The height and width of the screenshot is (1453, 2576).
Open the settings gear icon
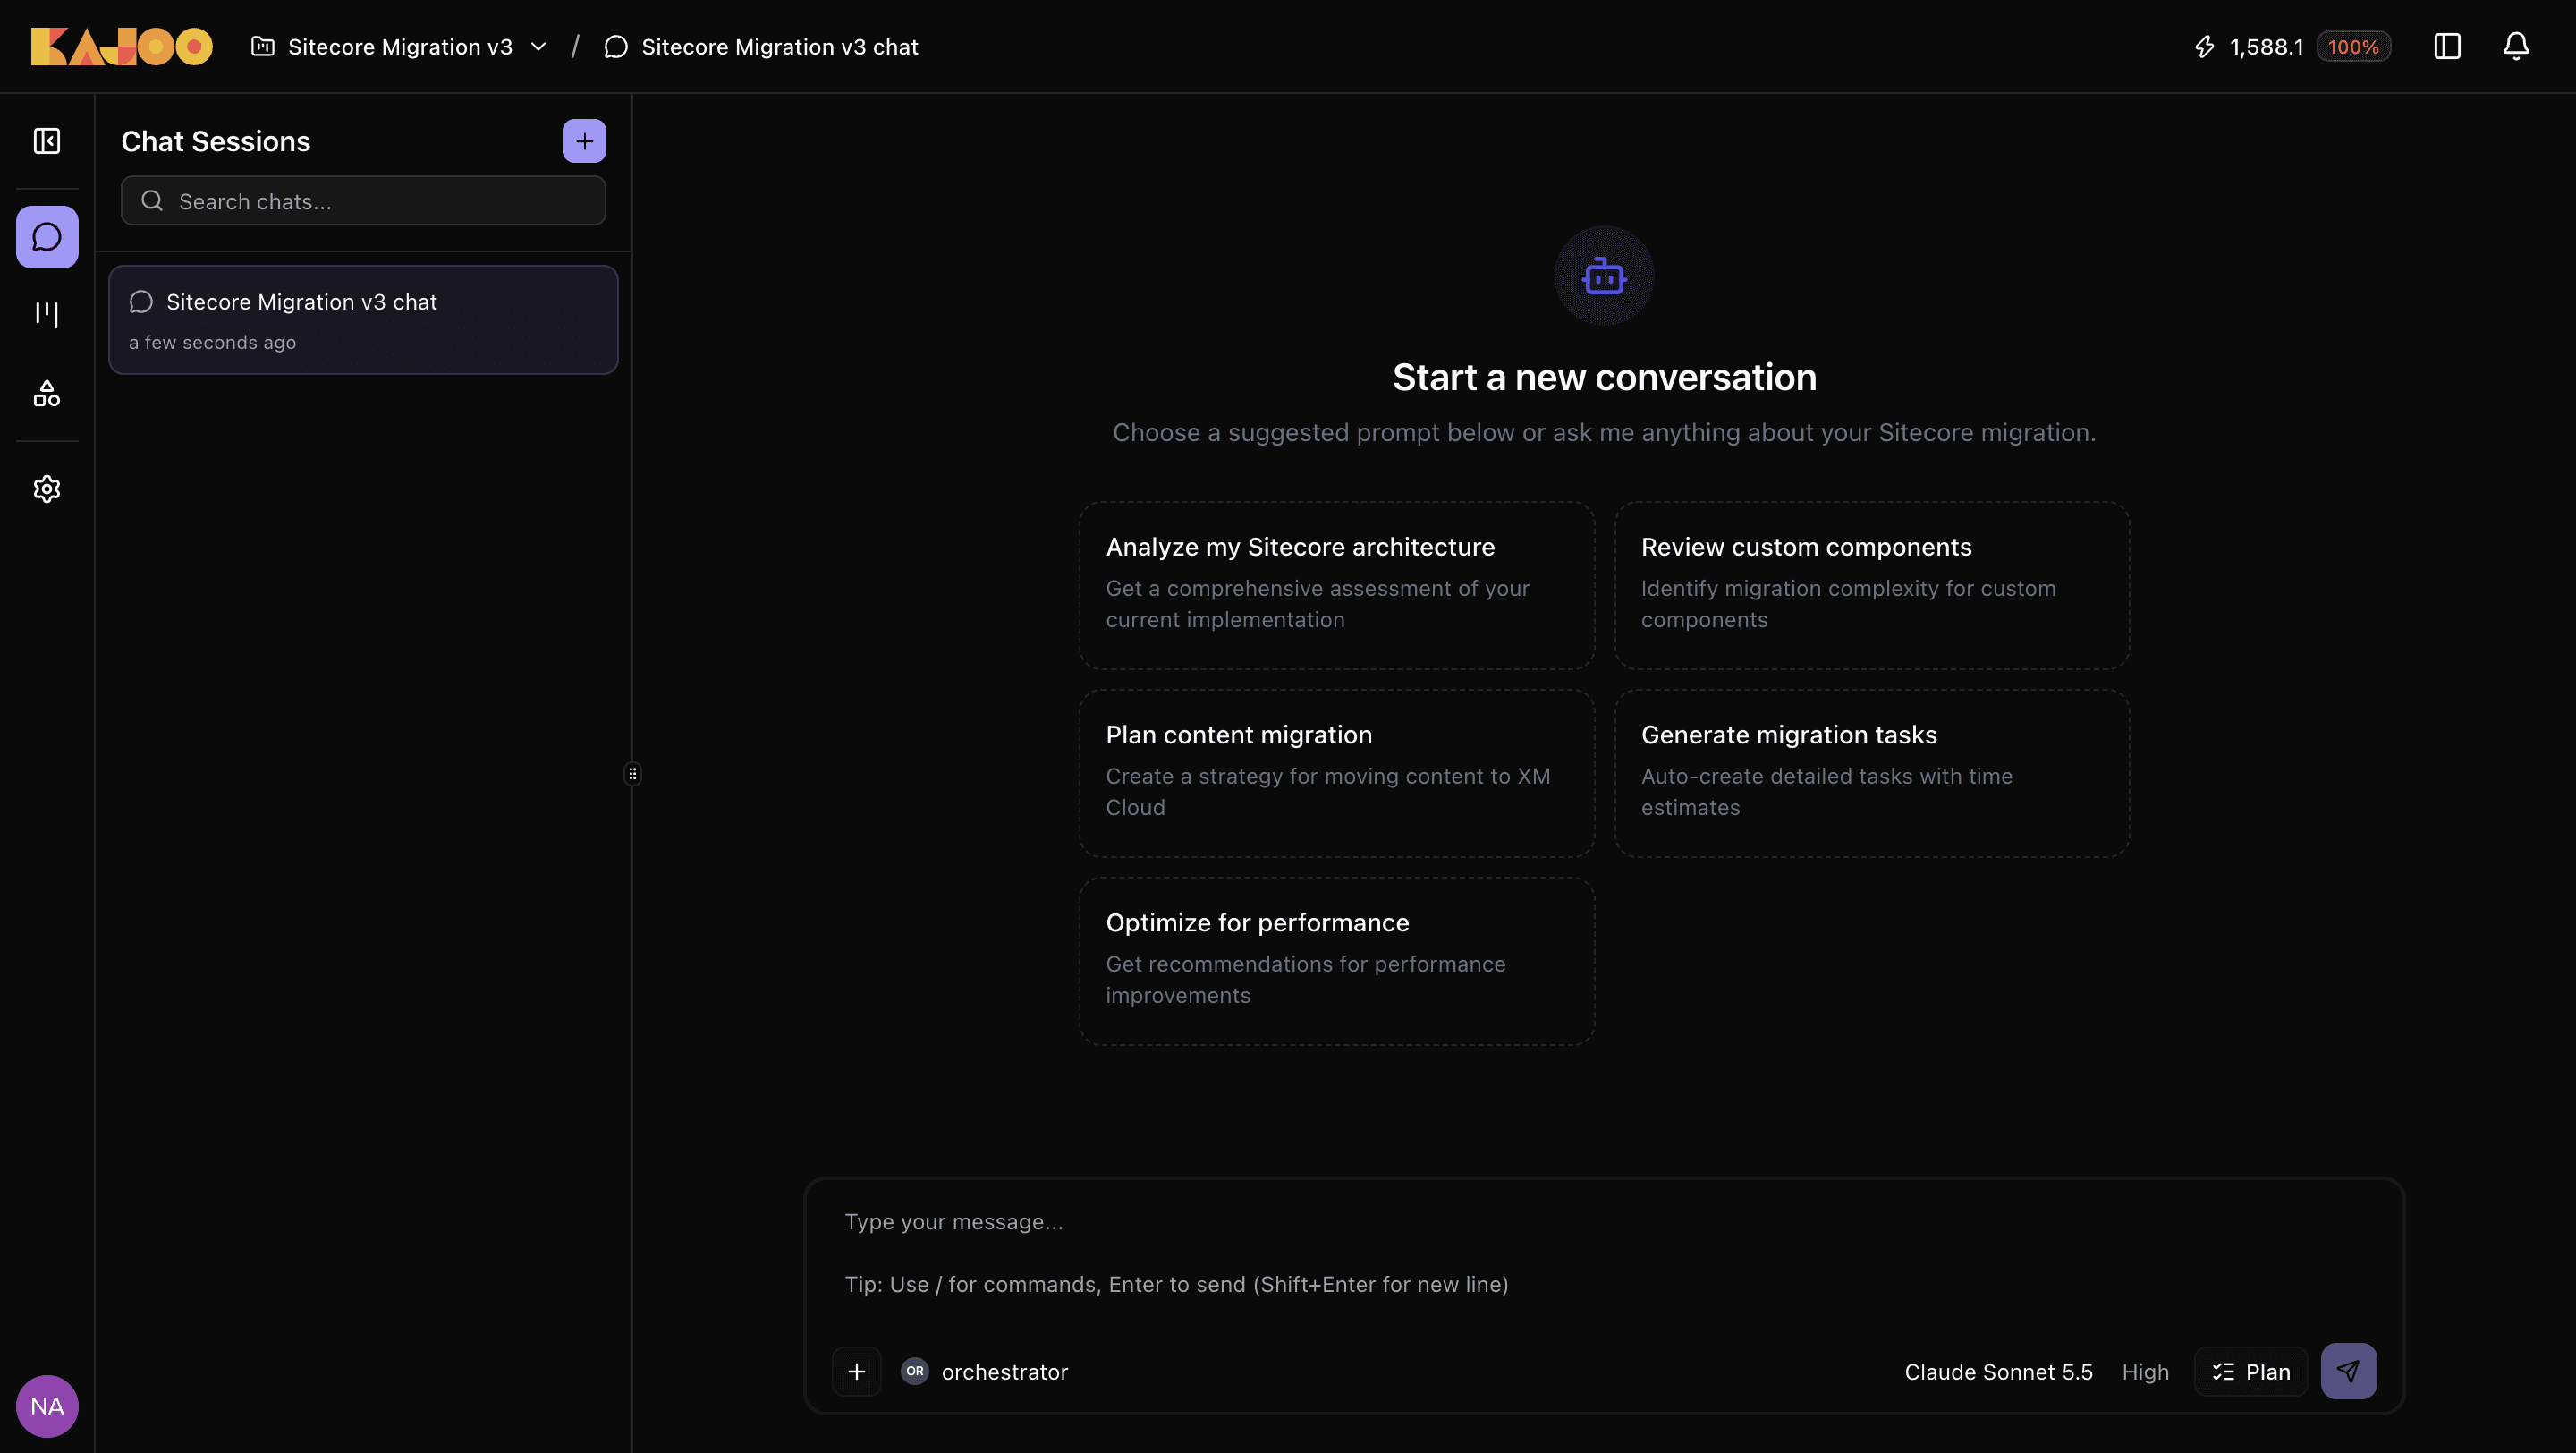[47, 489]
